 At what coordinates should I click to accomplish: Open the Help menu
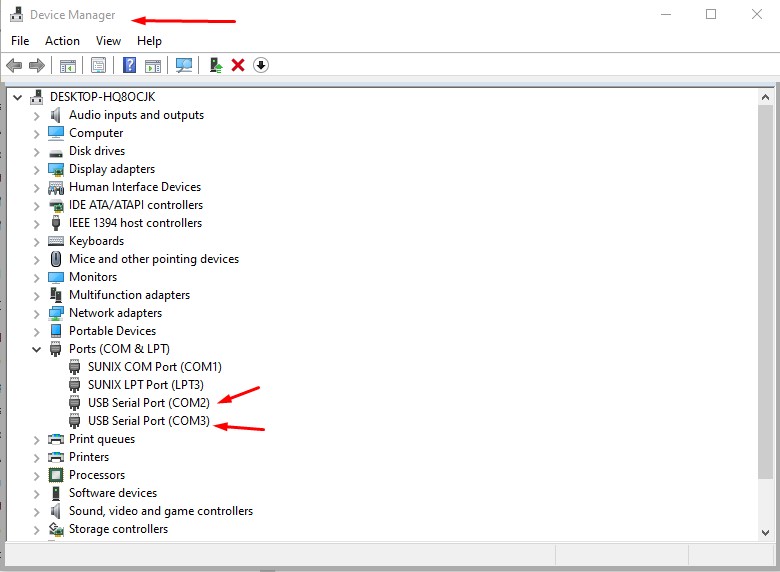[x=149, y=41]
